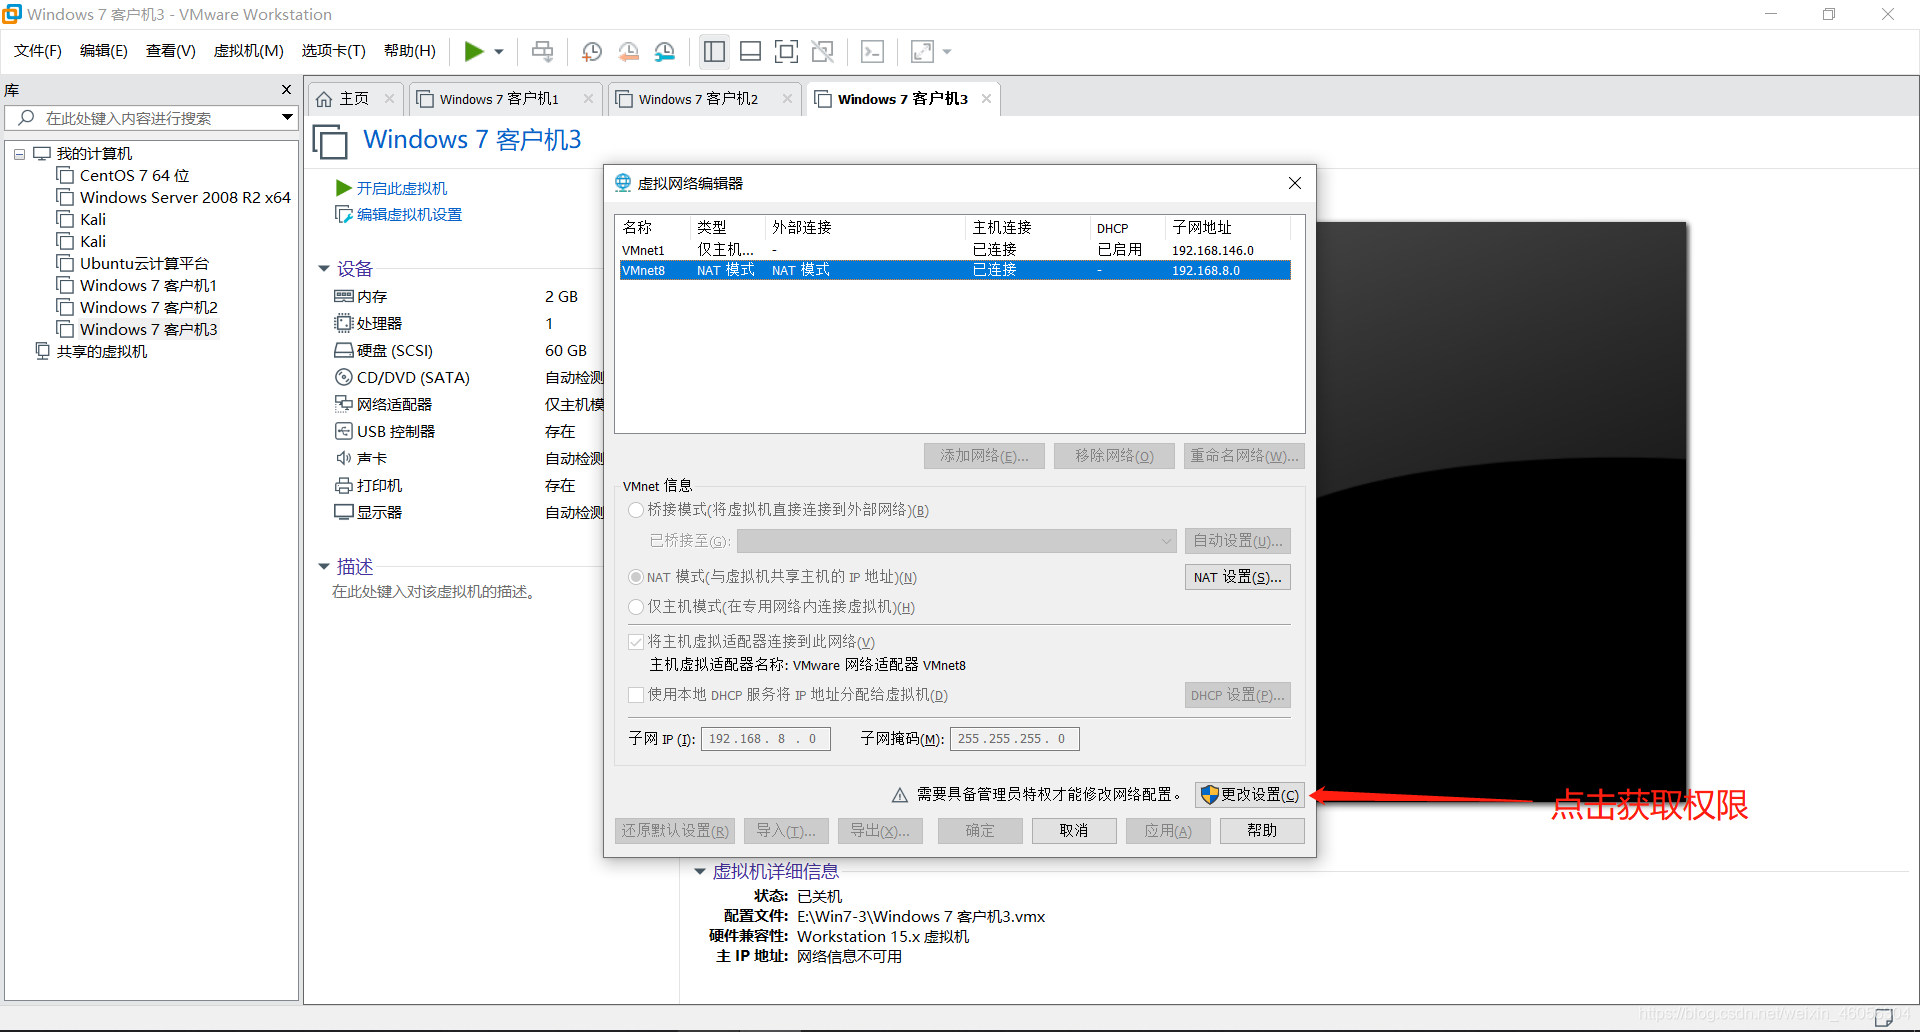The image size is (1920, 1032).
Task: Click the Unity mode toolbar icon
Action: 823,51
